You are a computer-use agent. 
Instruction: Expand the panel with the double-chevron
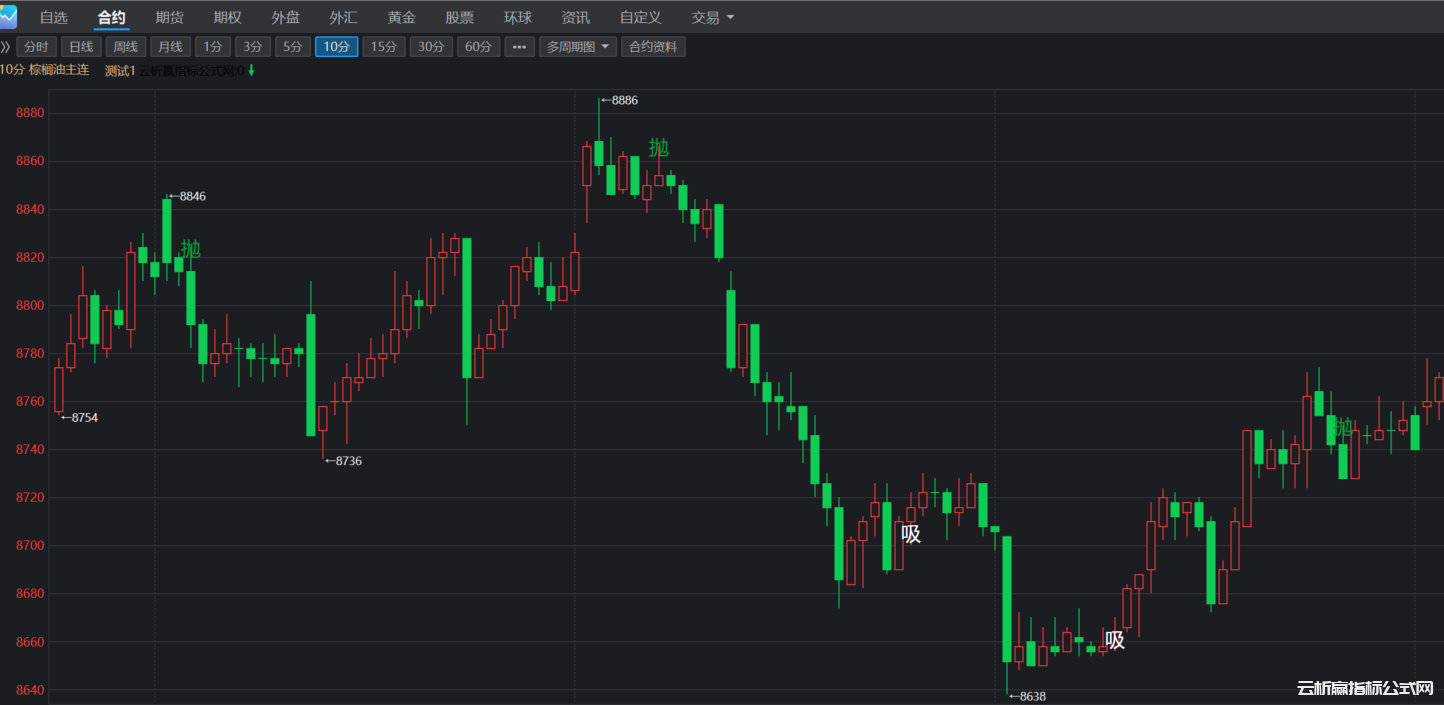pos(6,47)
